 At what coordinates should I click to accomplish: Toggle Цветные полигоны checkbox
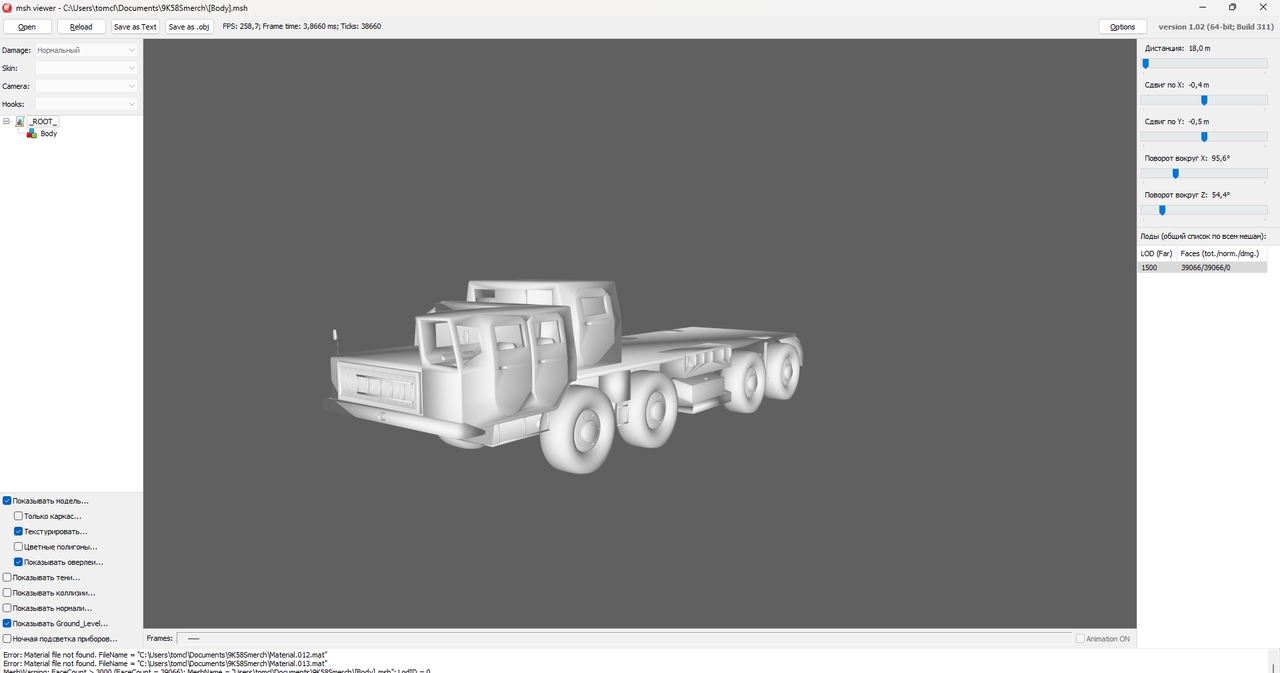pyautogui.click(x=18, y=547)
